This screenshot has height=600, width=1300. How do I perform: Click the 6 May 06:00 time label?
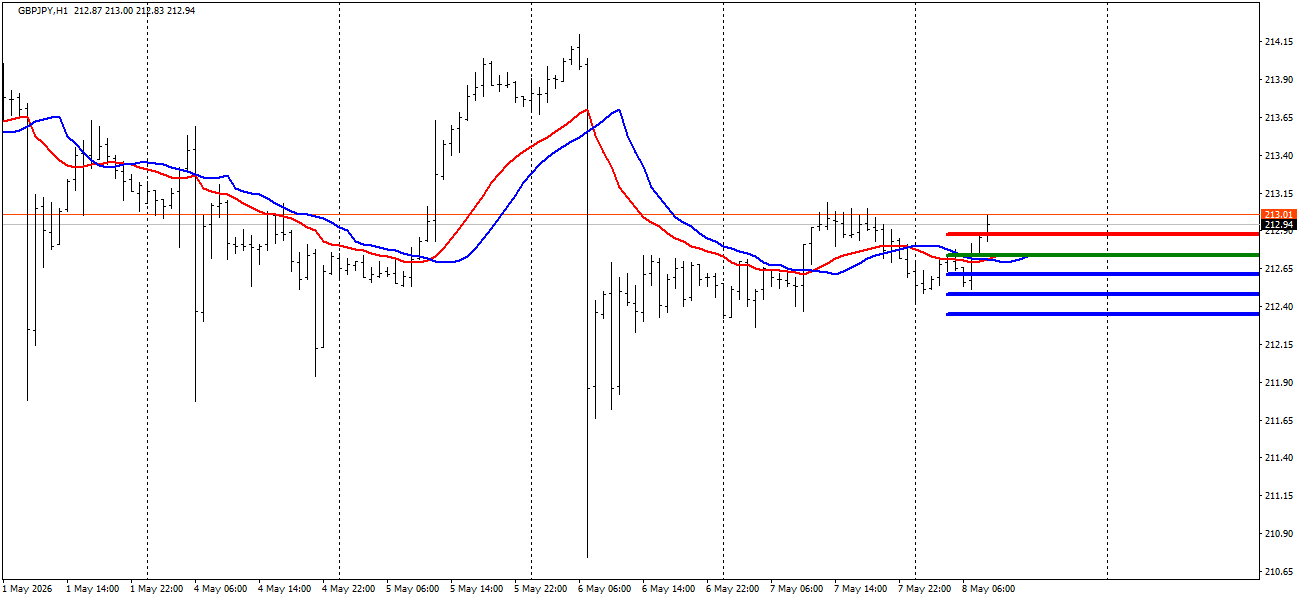point(604,589)
